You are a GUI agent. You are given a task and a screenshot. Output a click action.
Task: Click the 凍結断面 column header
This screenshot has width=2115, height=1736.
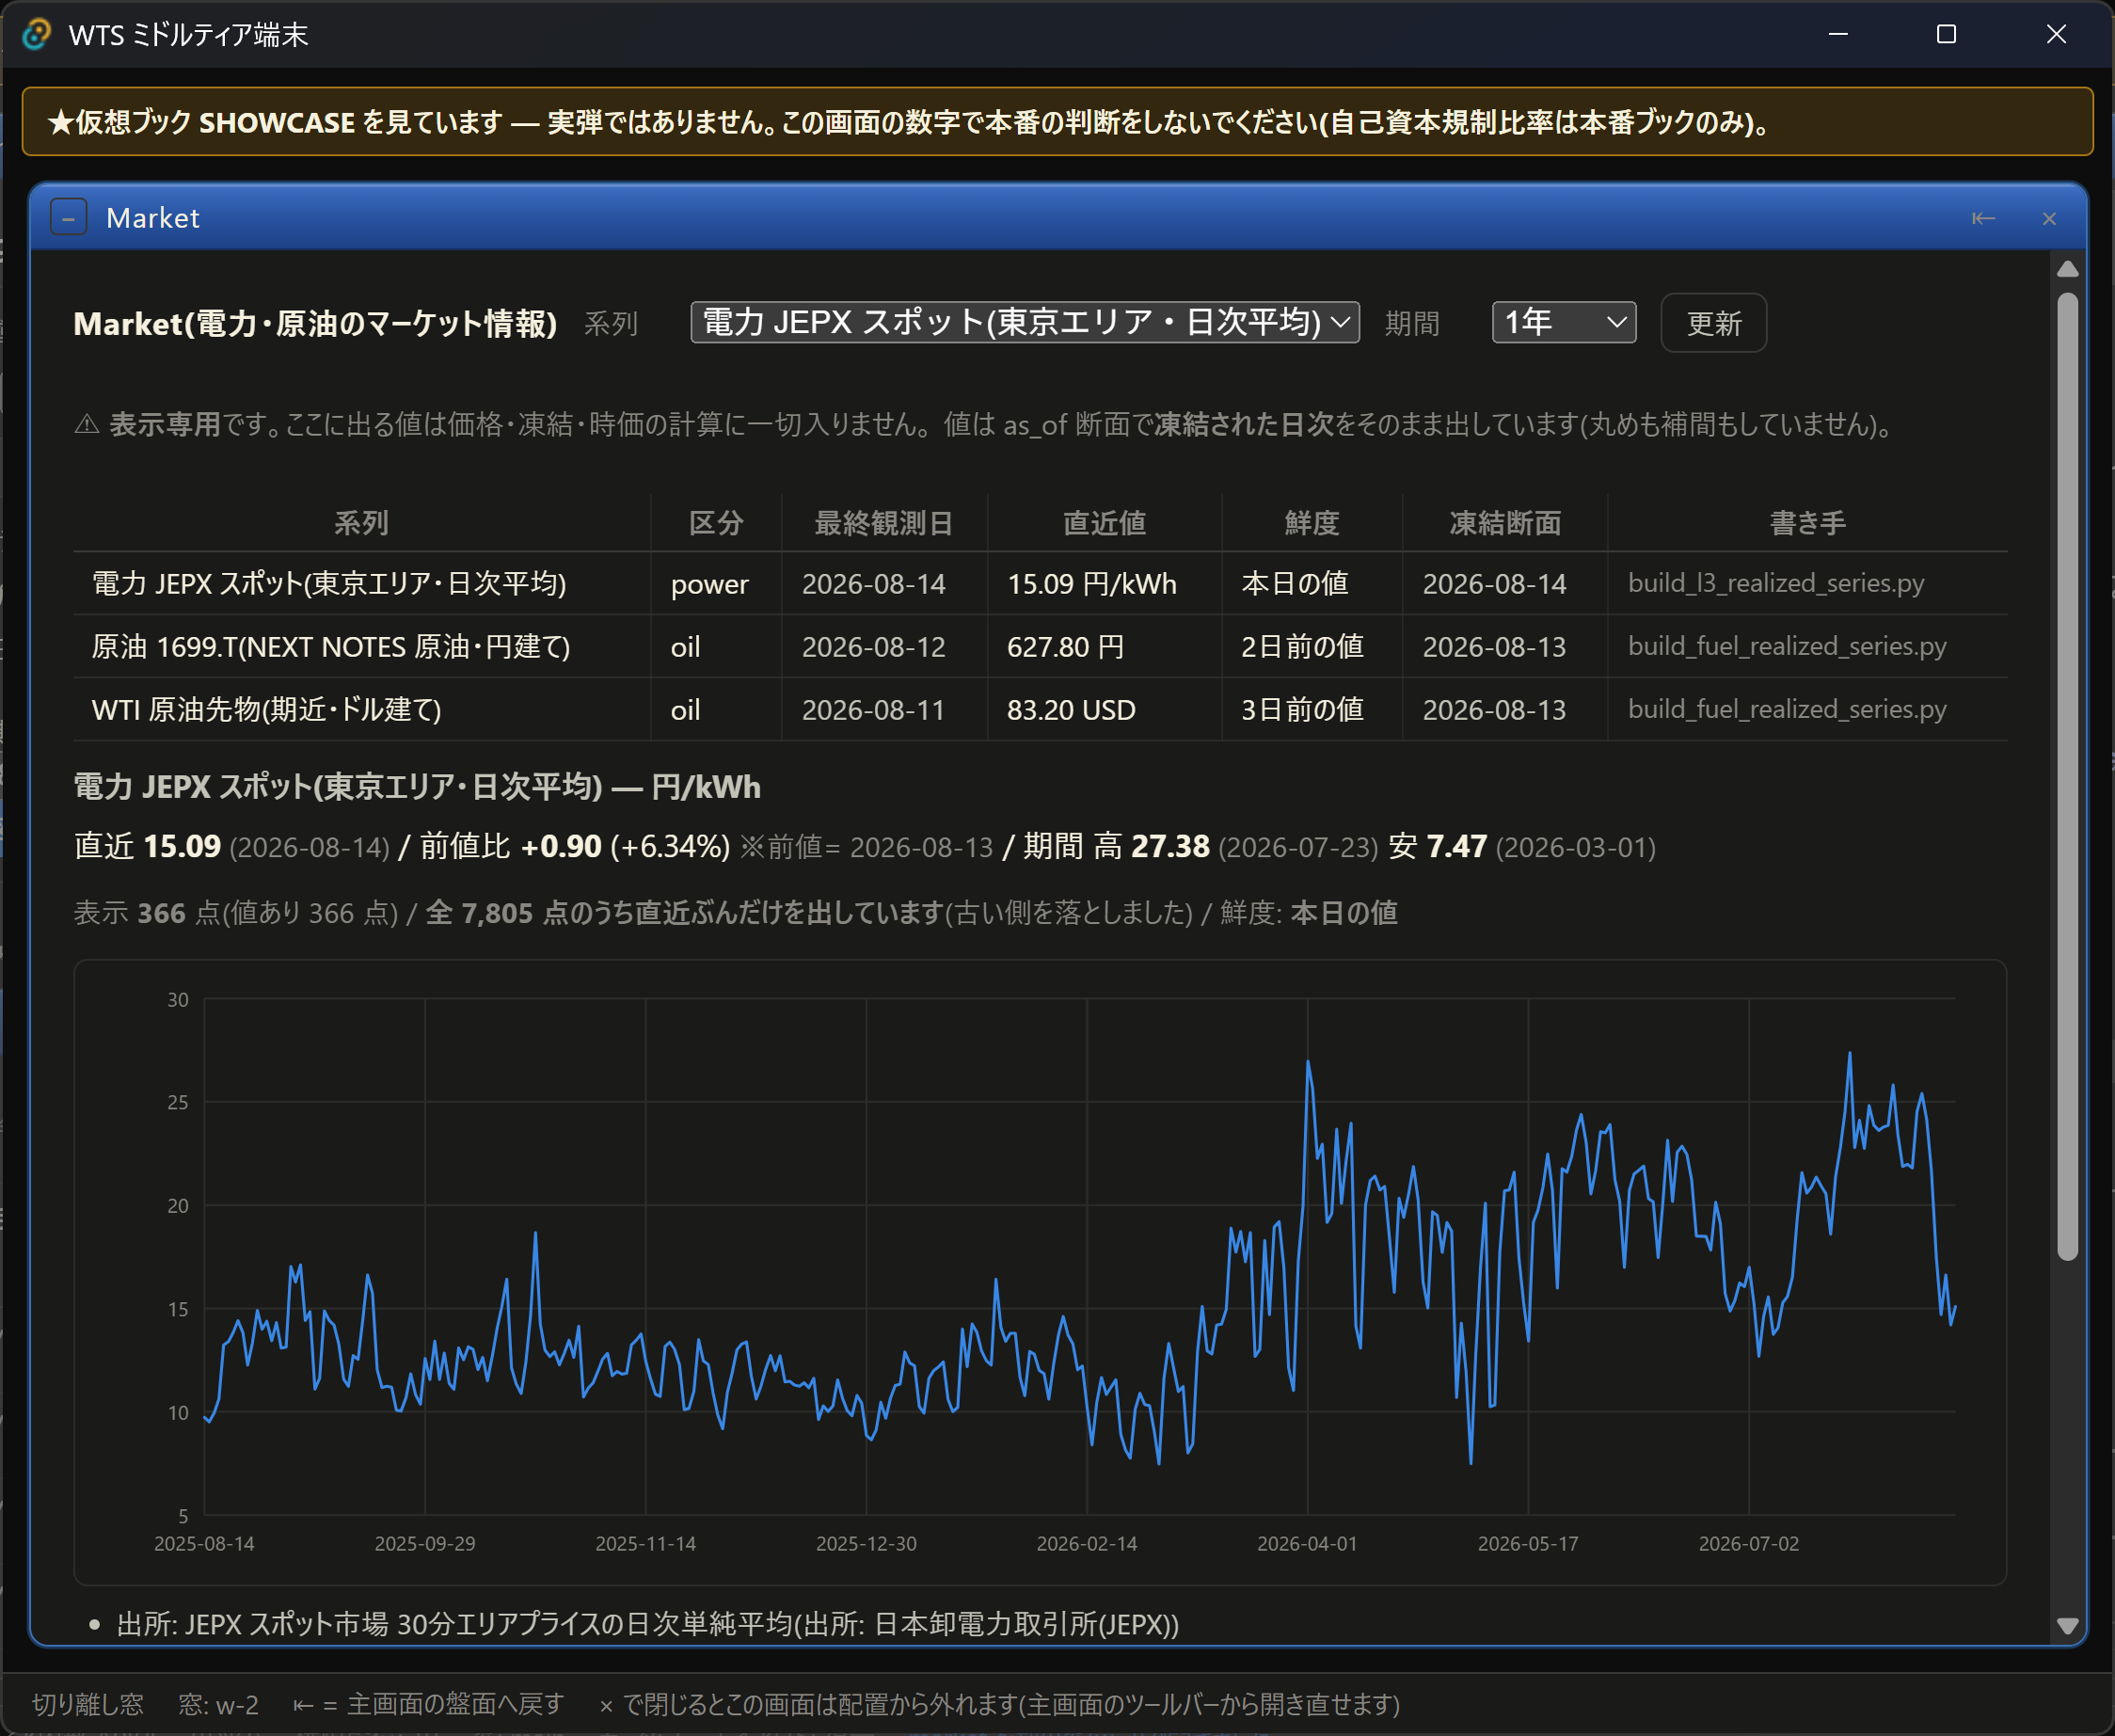pyautogui.click(x=1504, y=522)
